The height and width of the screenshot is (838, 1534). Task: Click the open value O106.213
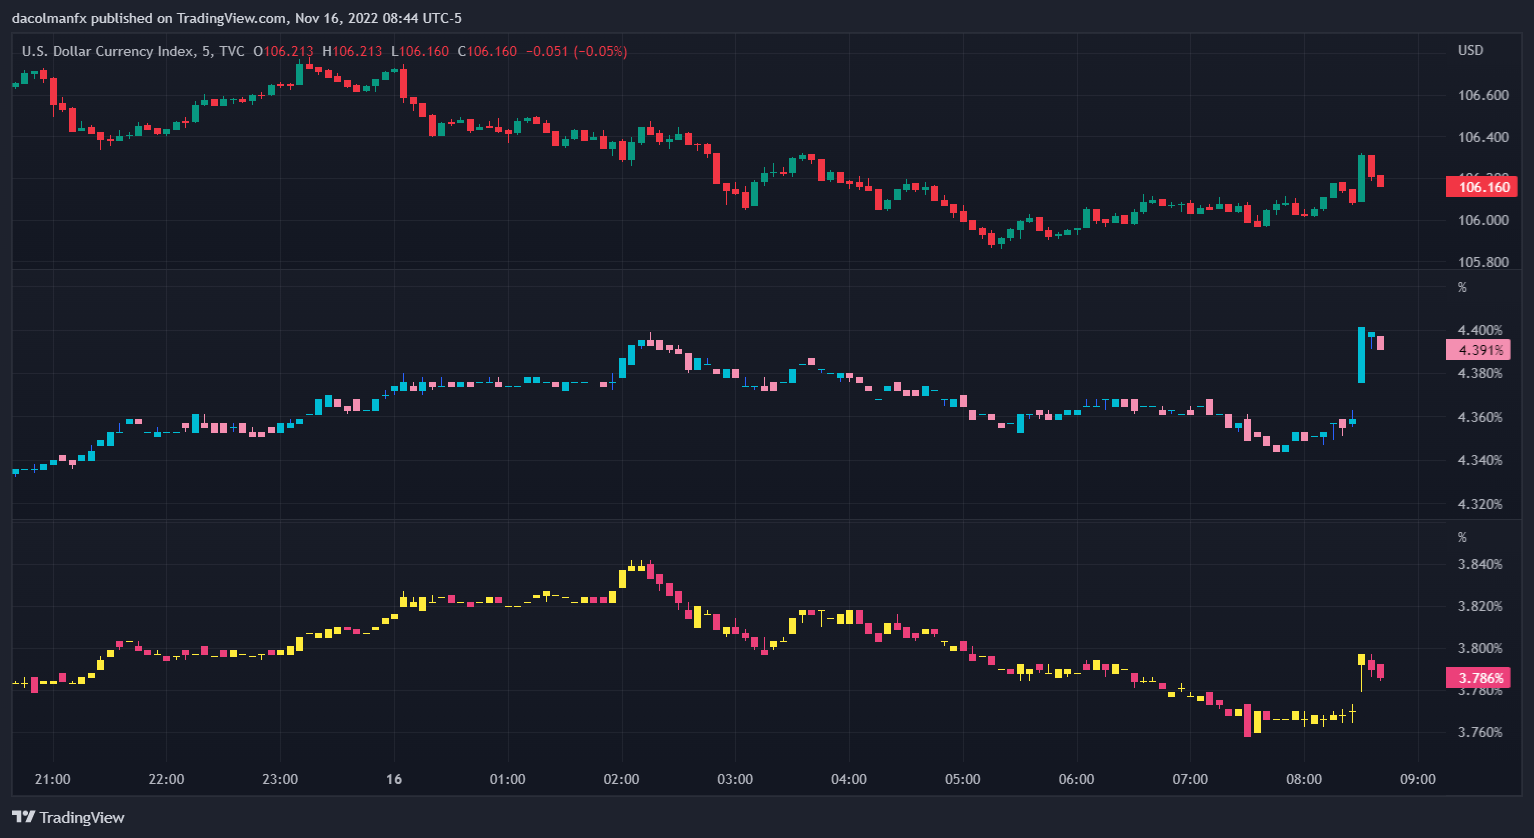[x=283, y=51]
